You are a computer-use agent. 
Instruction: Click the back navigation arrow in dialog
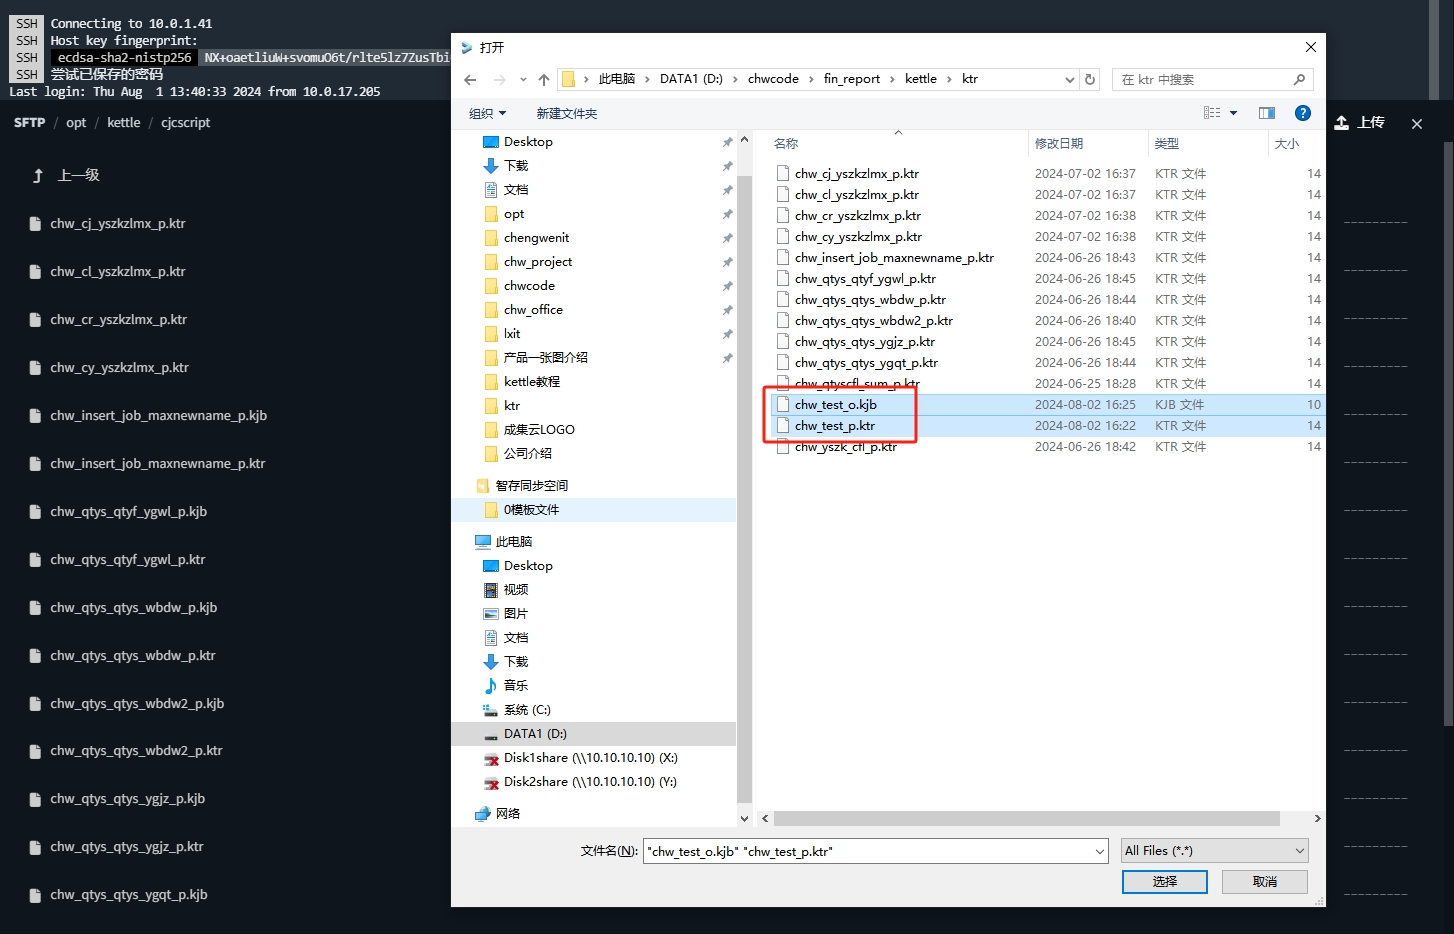(470, 80)
